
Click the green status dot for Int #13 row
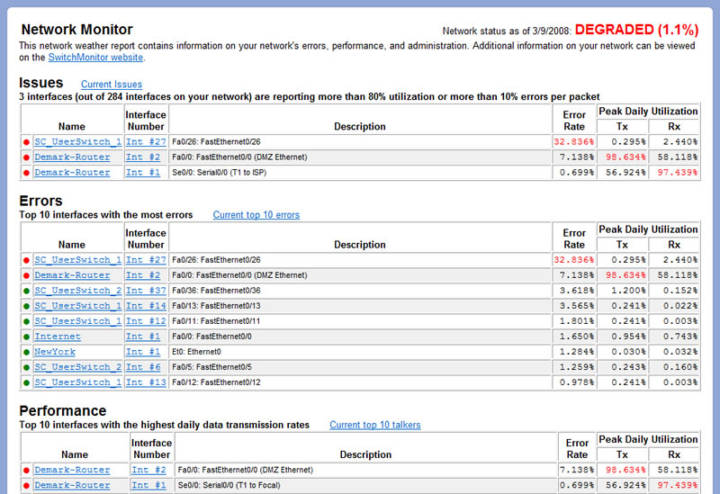pyautogui.click(x=26, y=383)
